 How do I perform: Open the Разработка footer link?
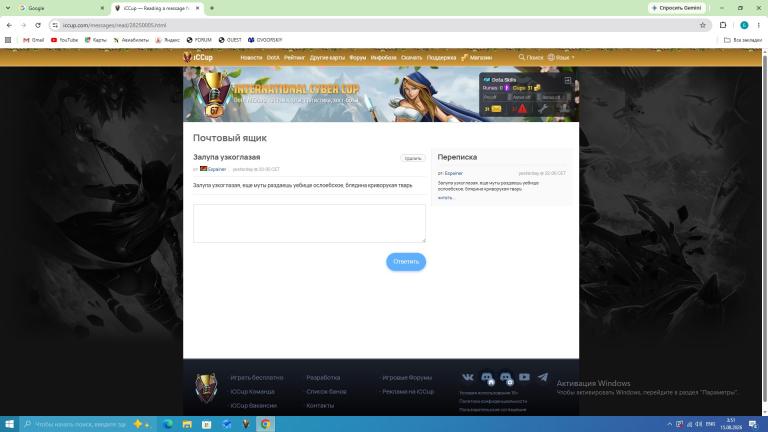coord(323,378)
